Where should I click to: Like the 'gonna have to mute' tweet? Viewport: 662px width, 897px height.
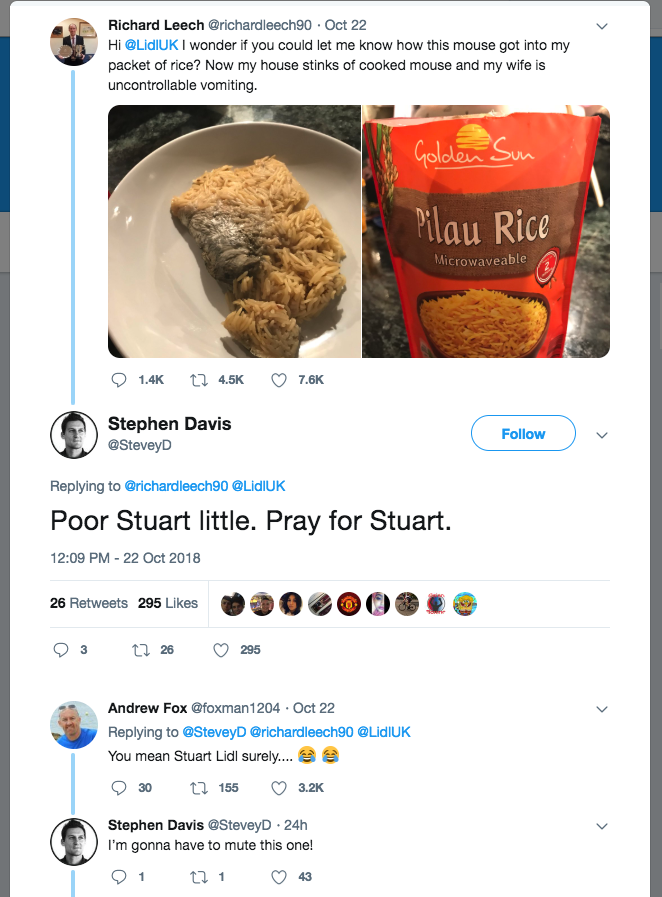(x=279, y=877)
